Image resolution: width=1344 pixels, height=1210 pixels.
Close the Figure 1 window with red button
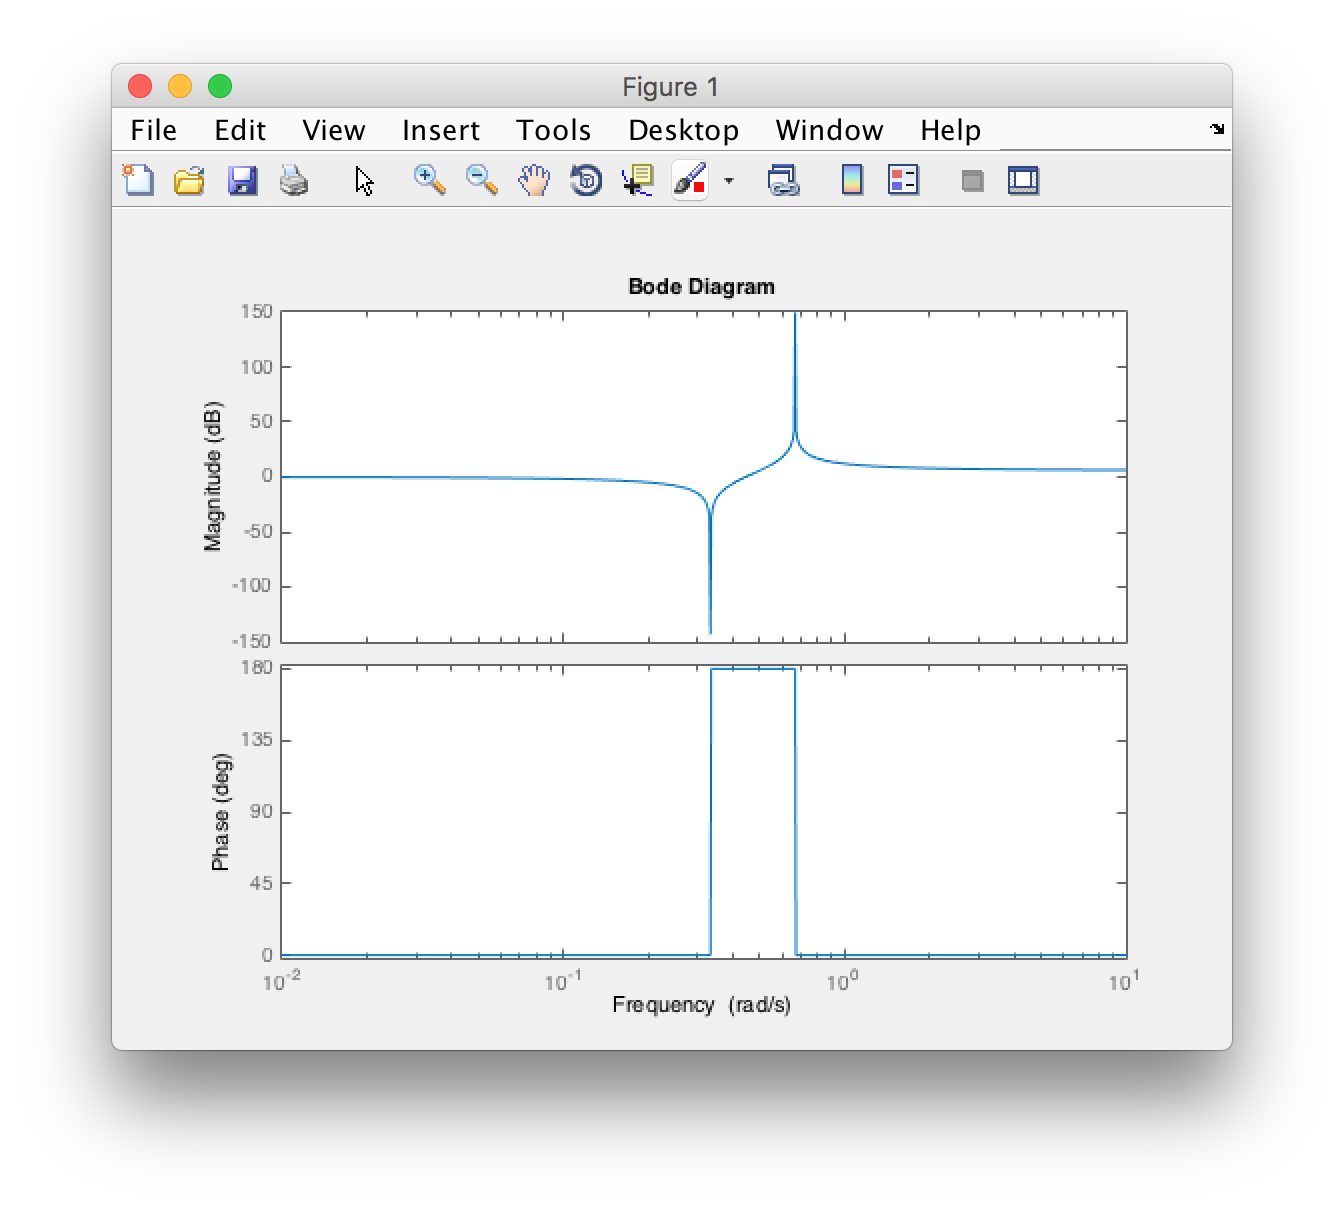140,86
